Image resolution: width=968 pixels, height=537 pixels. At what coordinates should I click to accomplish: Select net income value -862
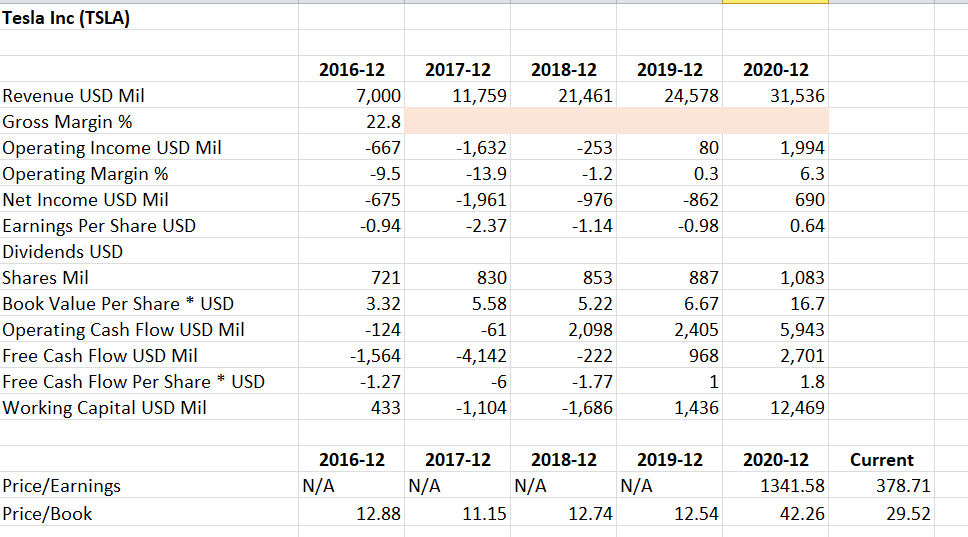pos(701,199)
